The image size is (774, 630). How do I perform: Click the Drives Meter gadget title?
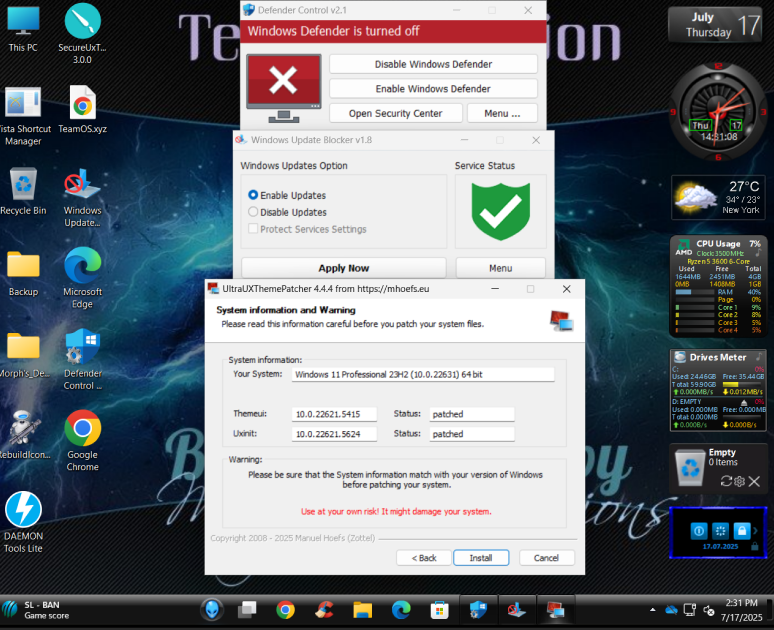[718, 357]
